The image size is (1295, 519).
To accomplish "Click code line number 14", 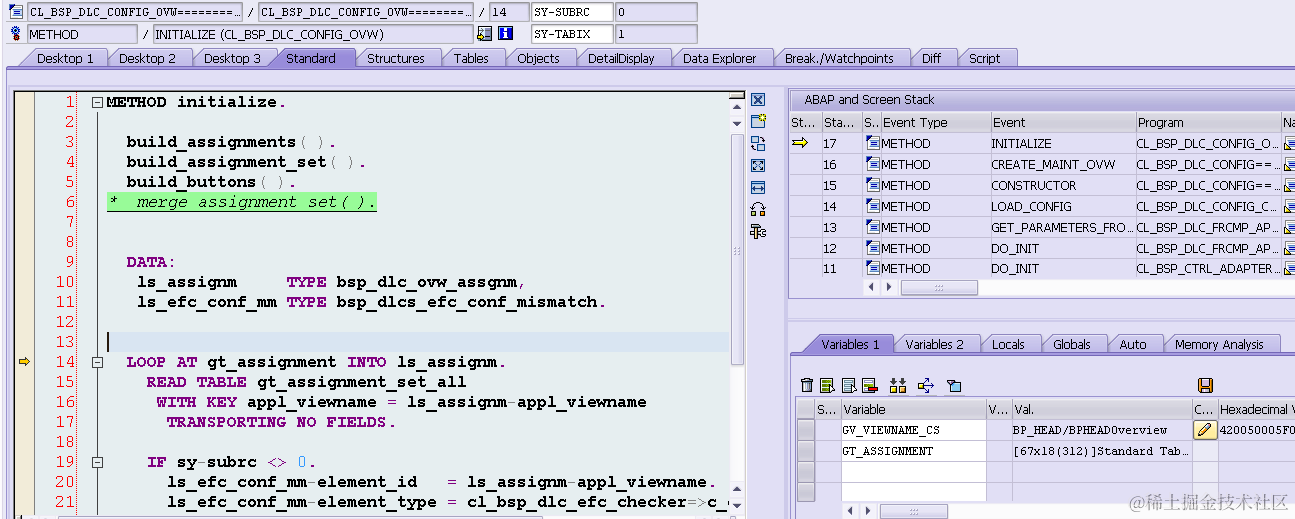I will [x=65, y=362].
